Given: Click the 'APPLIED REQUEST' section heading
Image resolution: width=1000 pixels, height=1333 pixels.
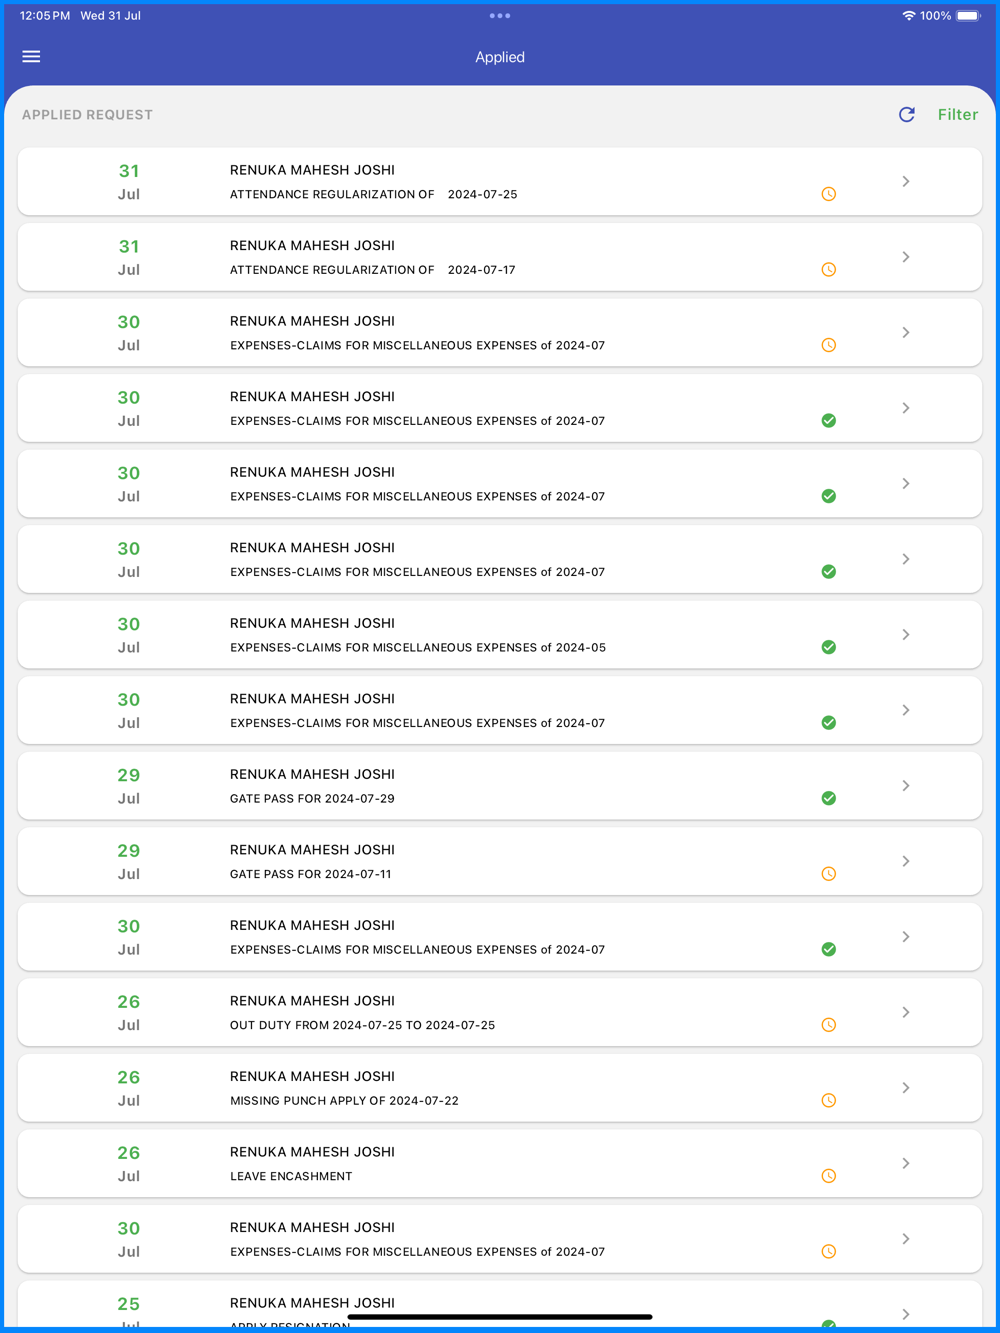Looking at the screenshot, I should click(87, 115).
